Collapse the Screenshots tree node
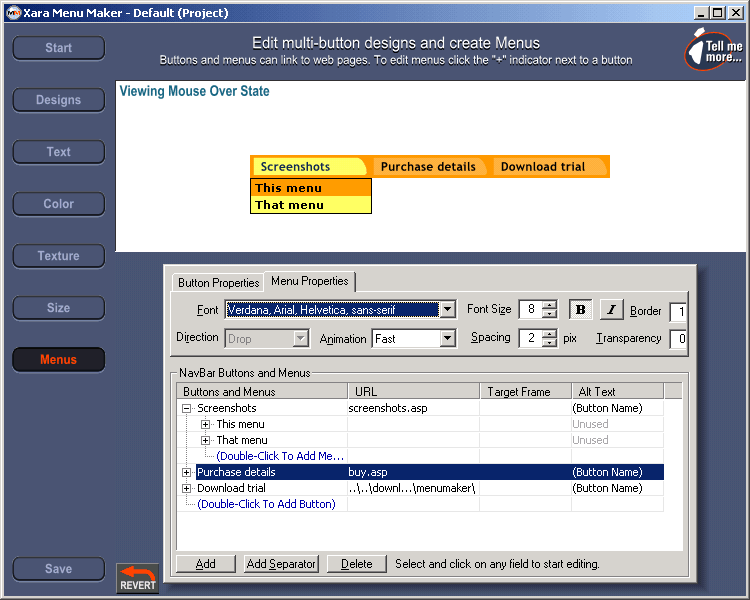 (x=186, y=408)
